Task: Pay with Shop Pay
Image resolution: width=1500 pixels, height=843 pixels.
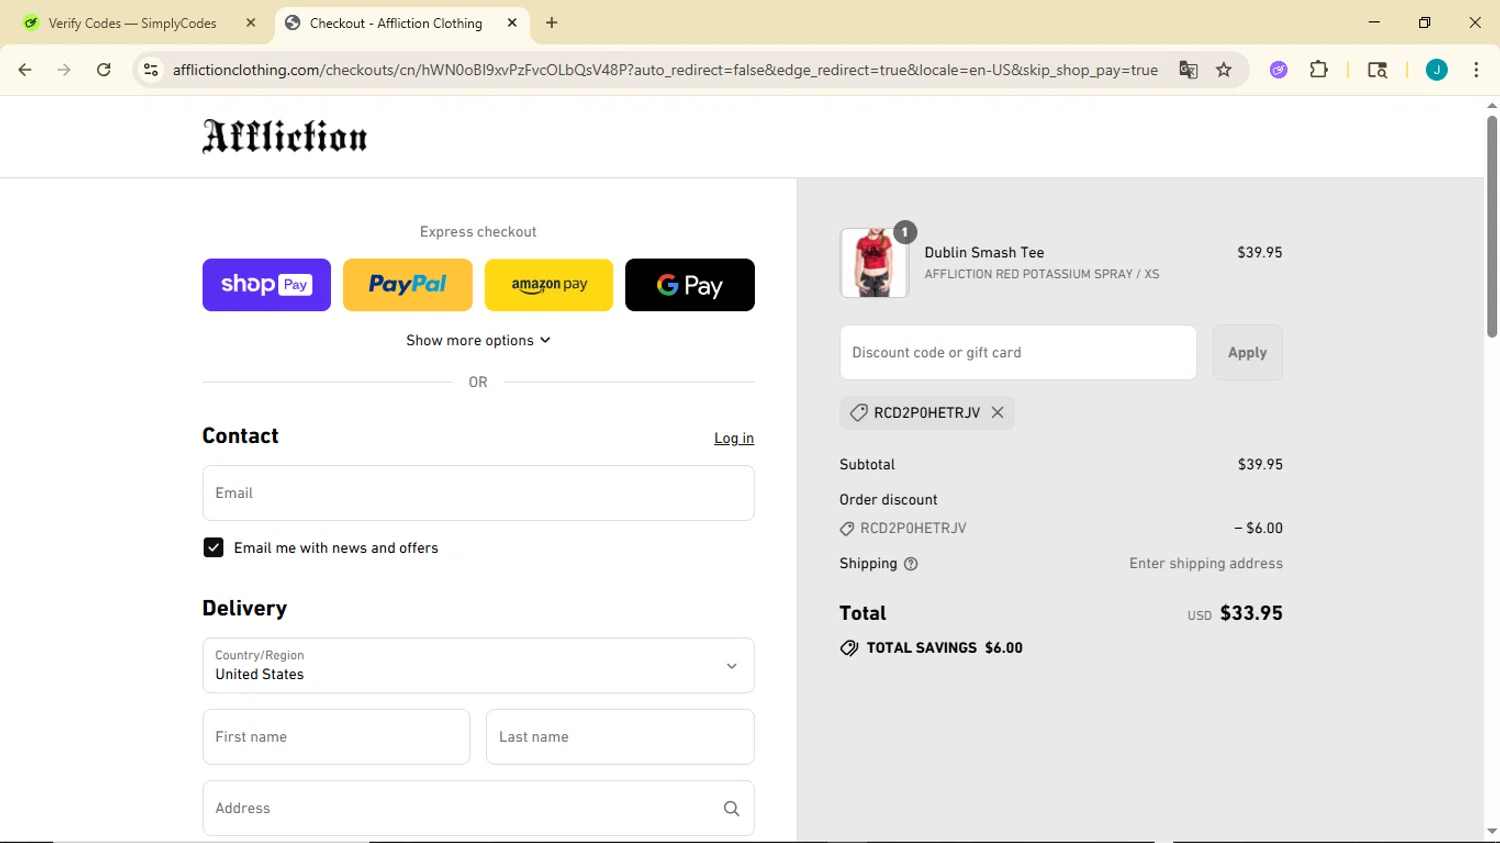Action: (x=266, y=285)
